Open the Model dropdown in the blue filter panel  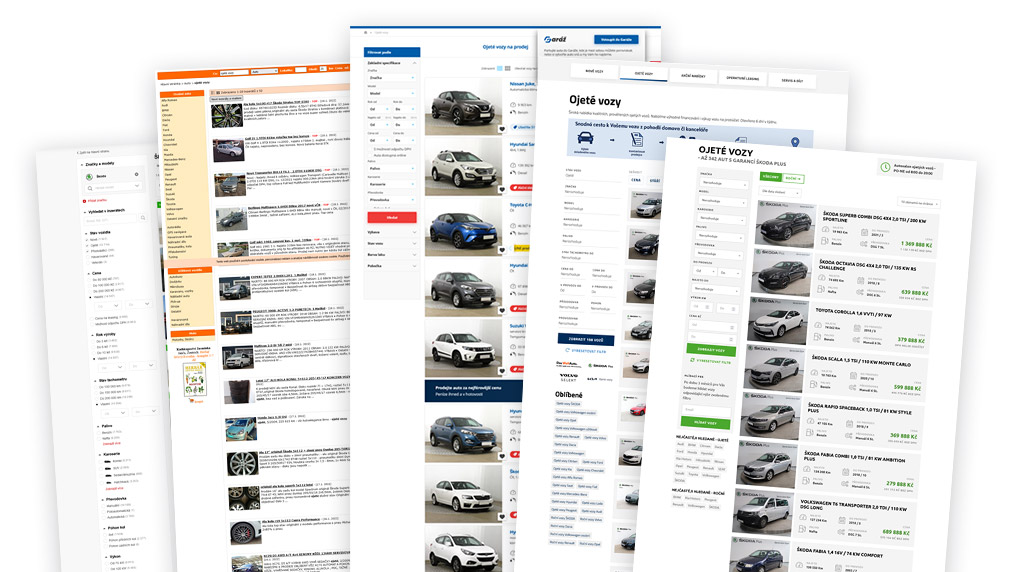point(392,94)
